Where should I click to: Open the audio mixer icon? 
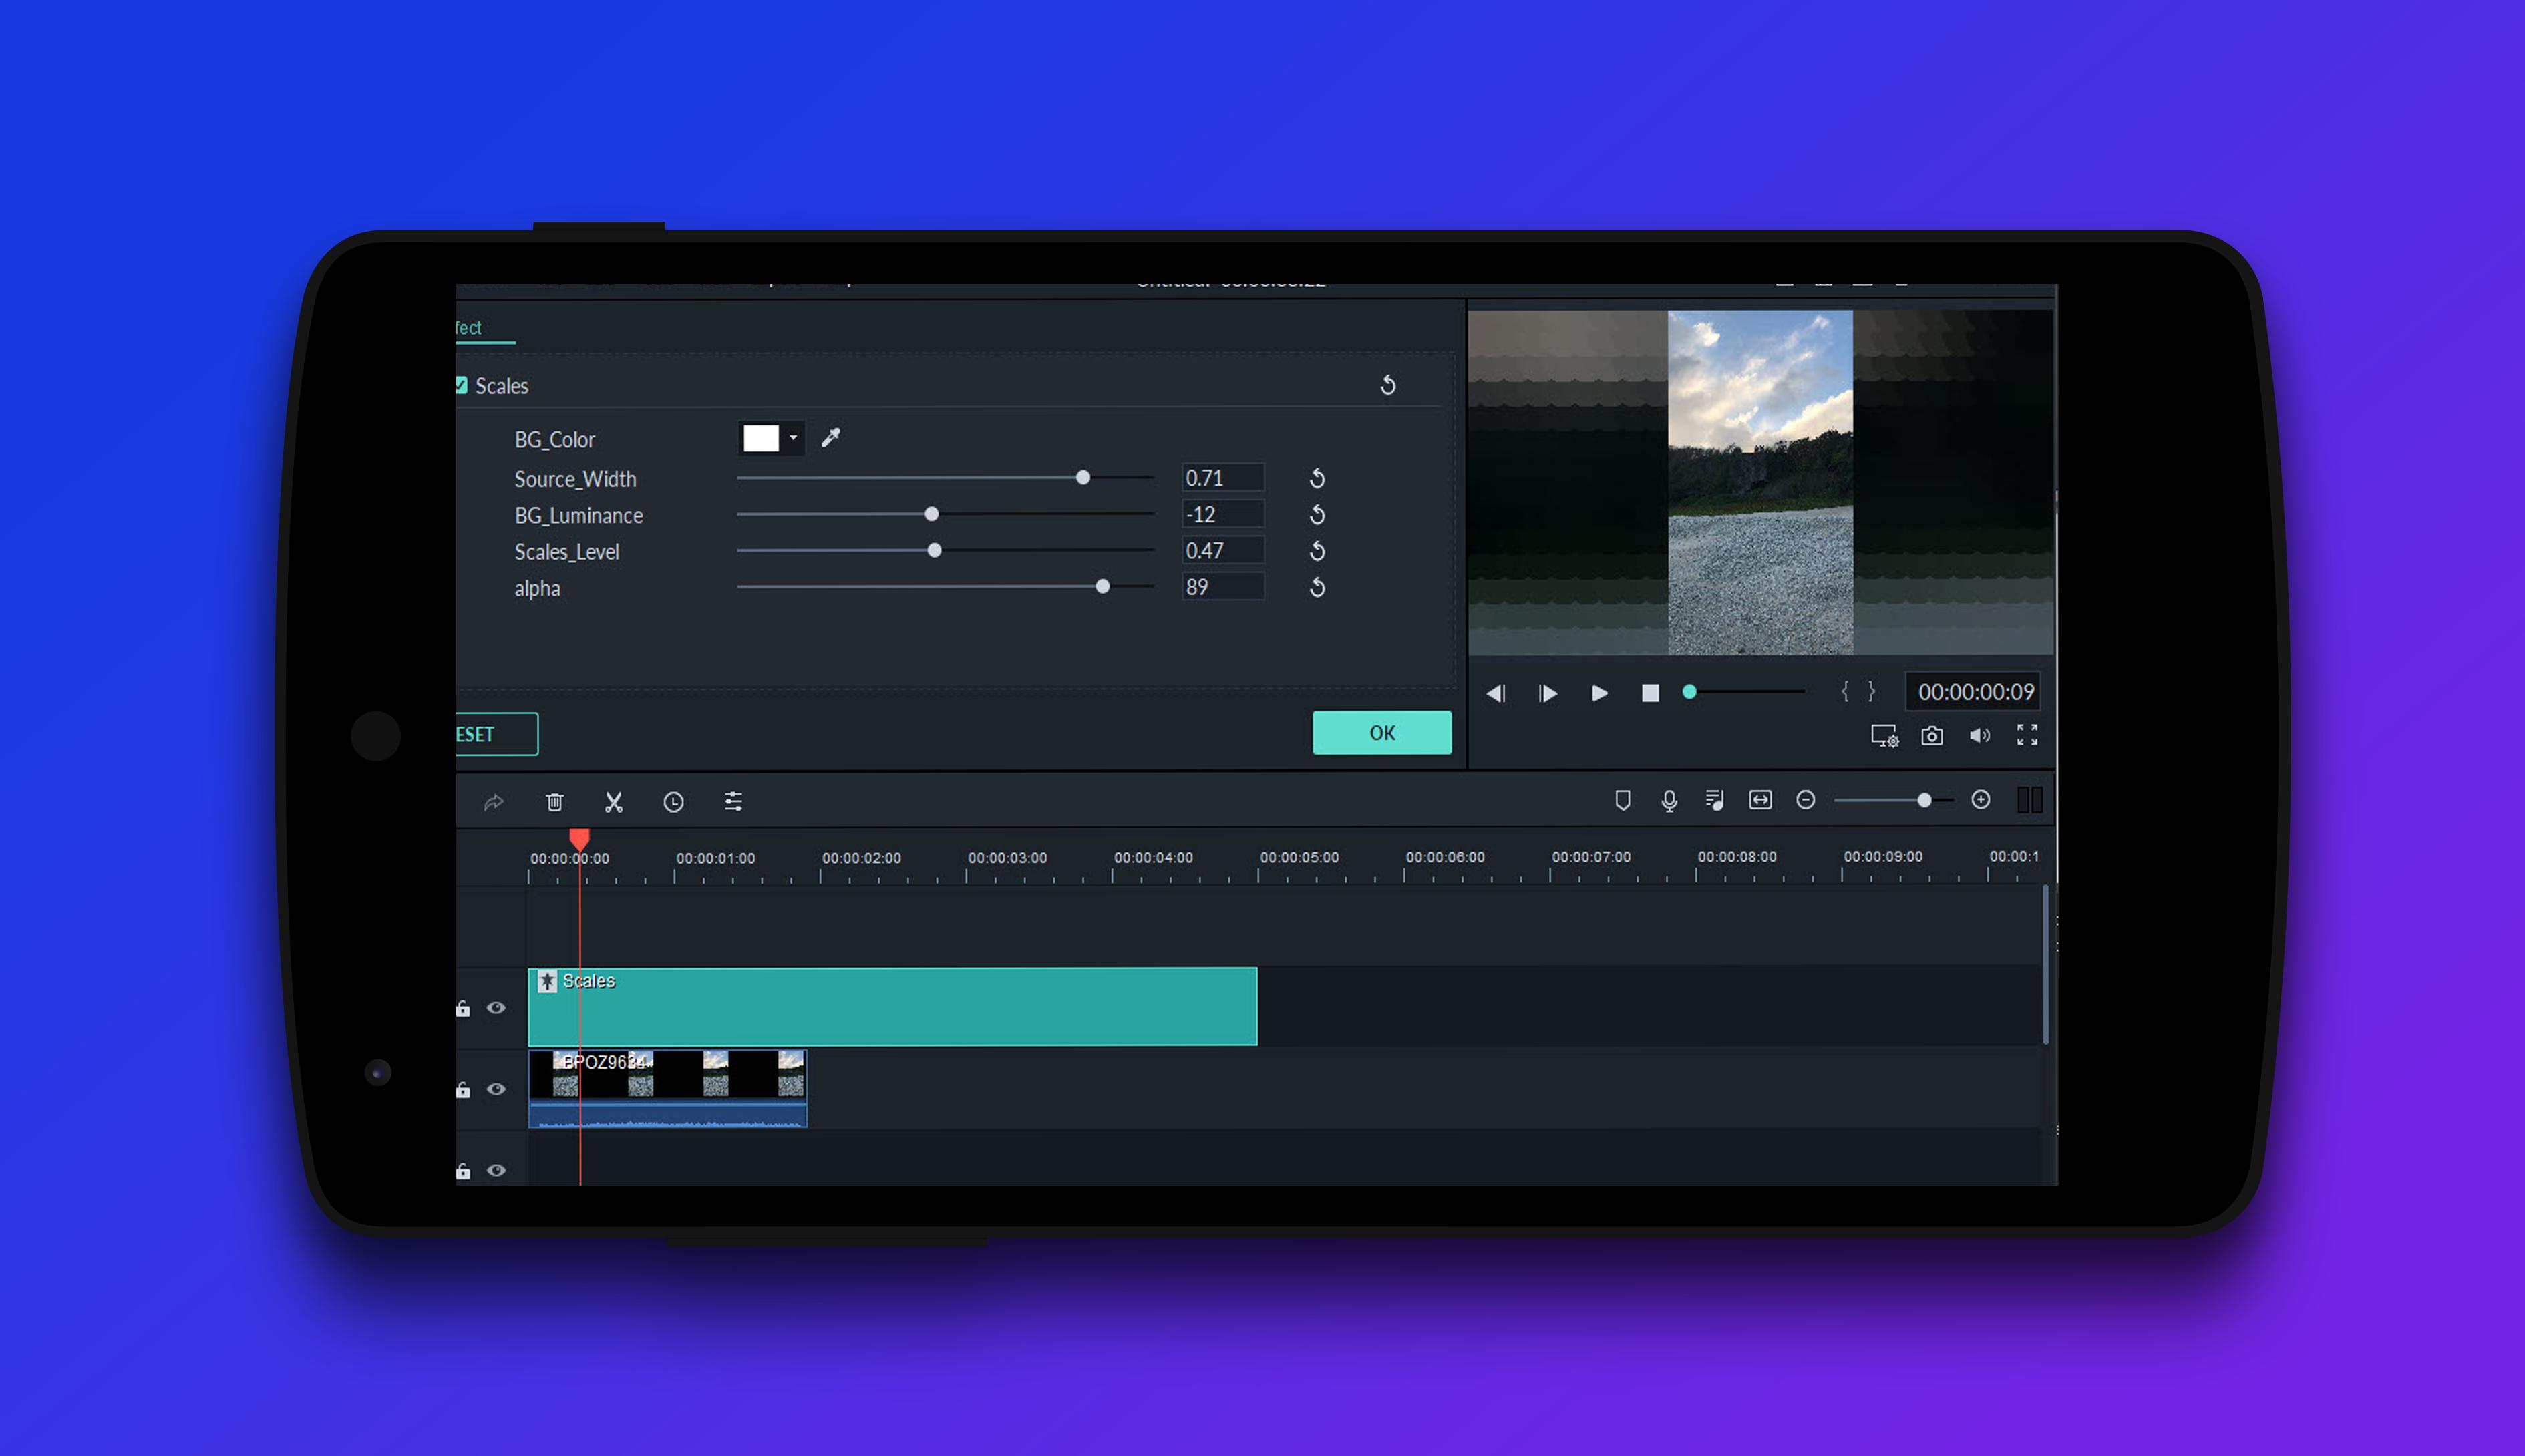click(1714, 800)
